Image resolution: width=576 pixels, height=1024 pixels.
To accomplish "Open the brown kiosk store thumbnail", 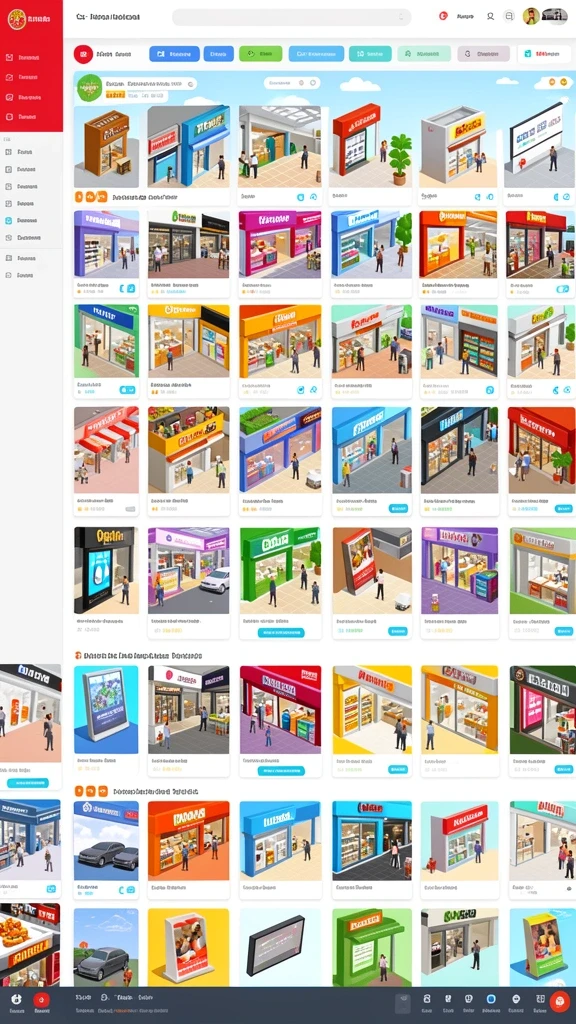I will point(106,144).
